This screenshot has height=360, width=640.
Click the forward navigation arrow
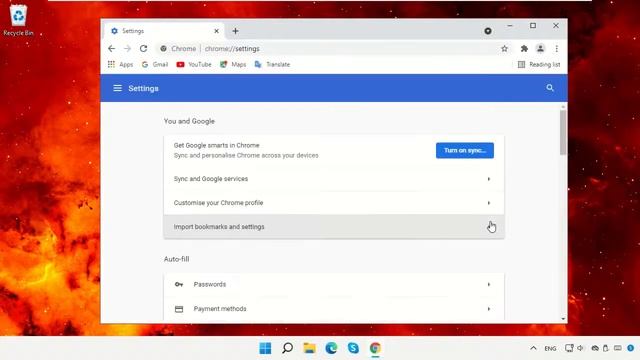pyautogui.click(x=127, y=49)
